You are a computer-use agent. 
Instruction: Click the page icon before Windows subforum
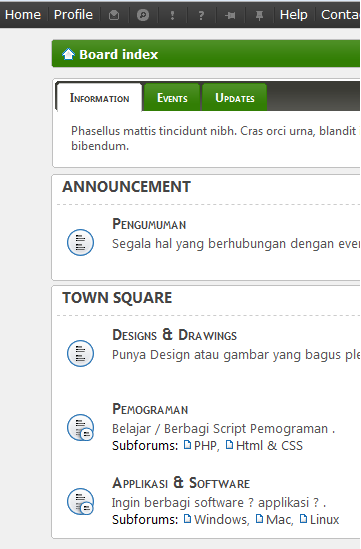pyautogui.click(x=188, y=519)
